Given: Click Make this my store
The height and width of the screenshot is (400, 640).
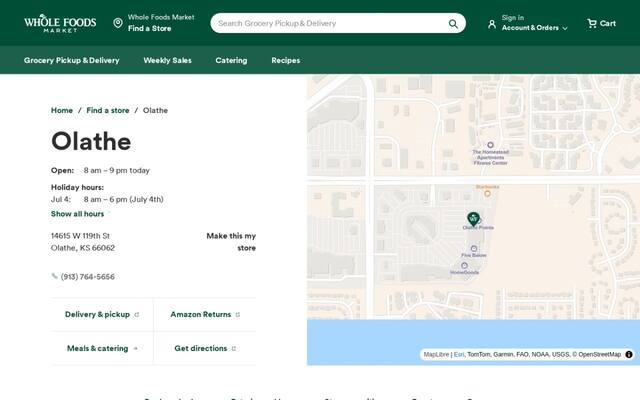Looking at the screenshot, I should point(231,242).
